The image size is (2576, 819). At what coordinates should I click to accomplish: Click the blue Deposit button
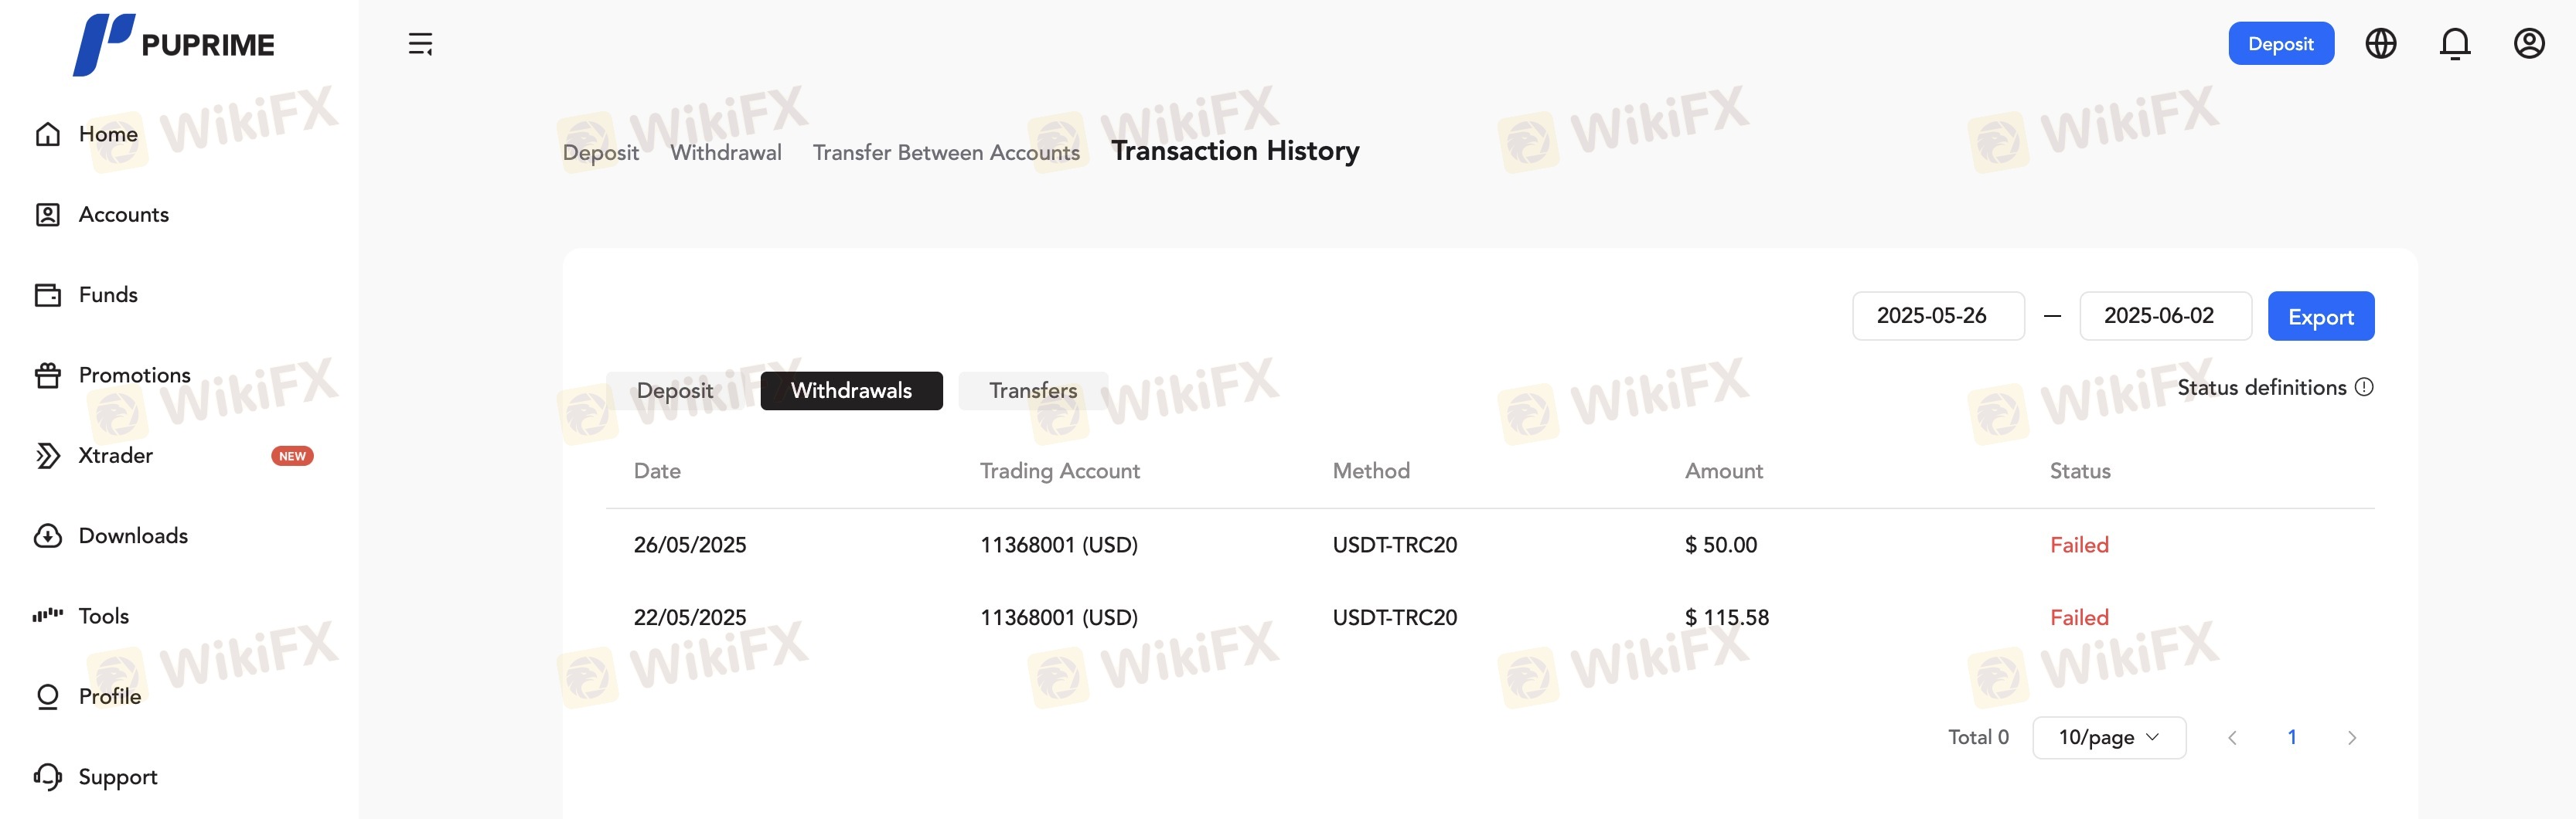point(2280,44)
